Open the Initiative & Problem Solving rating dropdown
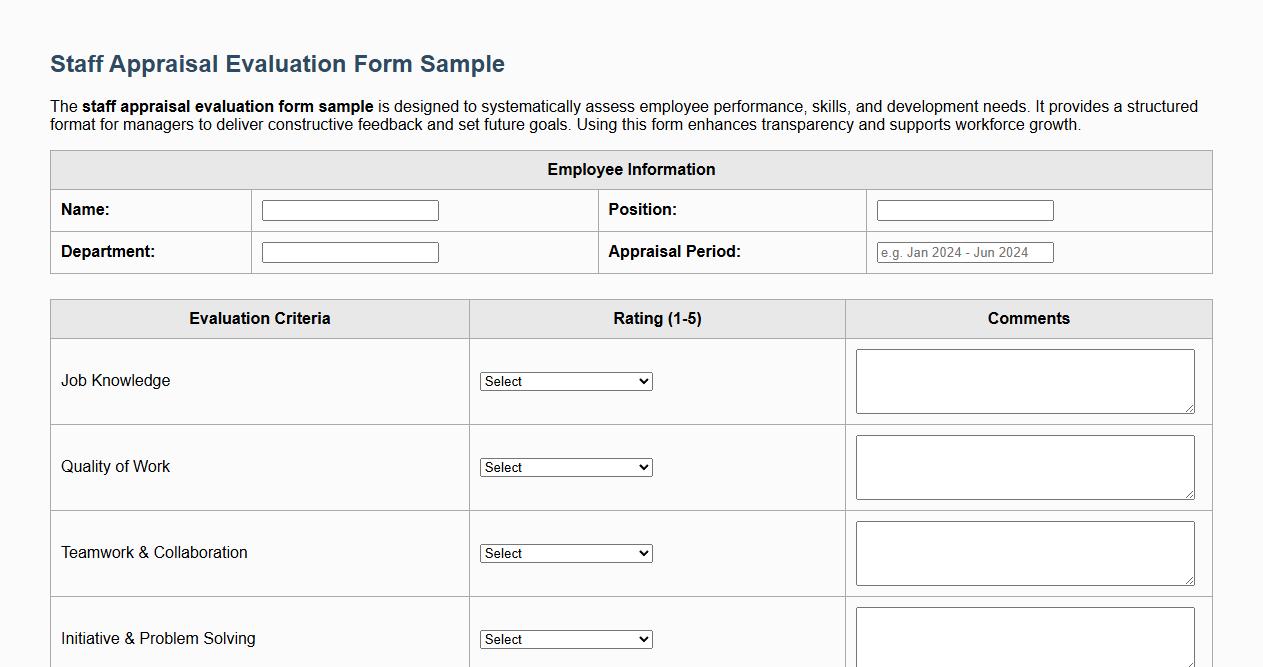This screenshot has width=1263, height=667. click(x=565, y=639)
